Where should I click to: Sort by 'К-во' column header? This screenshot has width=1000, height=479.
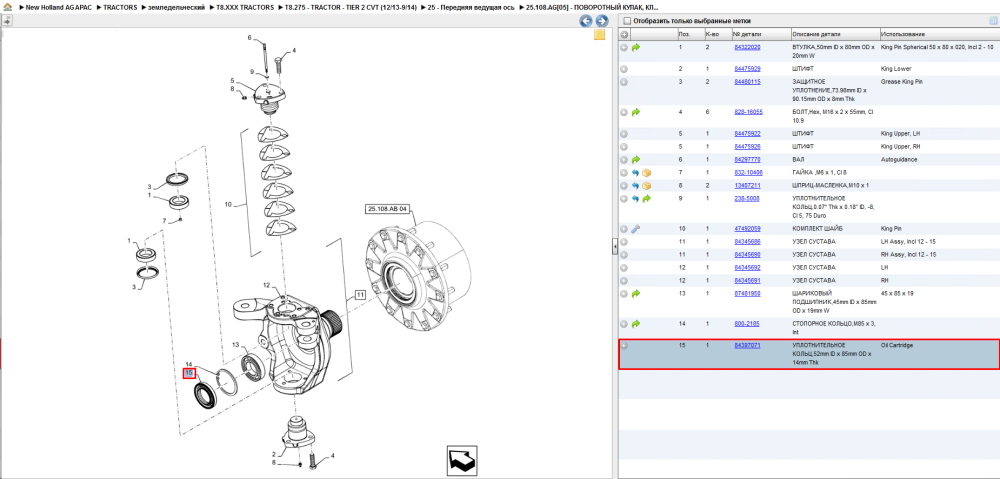717,34
